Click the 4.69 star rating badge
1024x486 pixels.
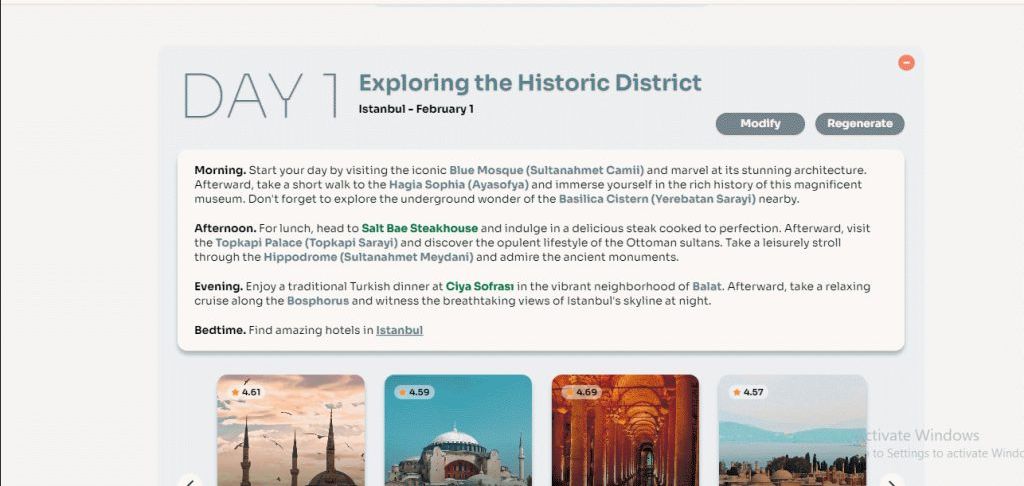tap(581, 393)
